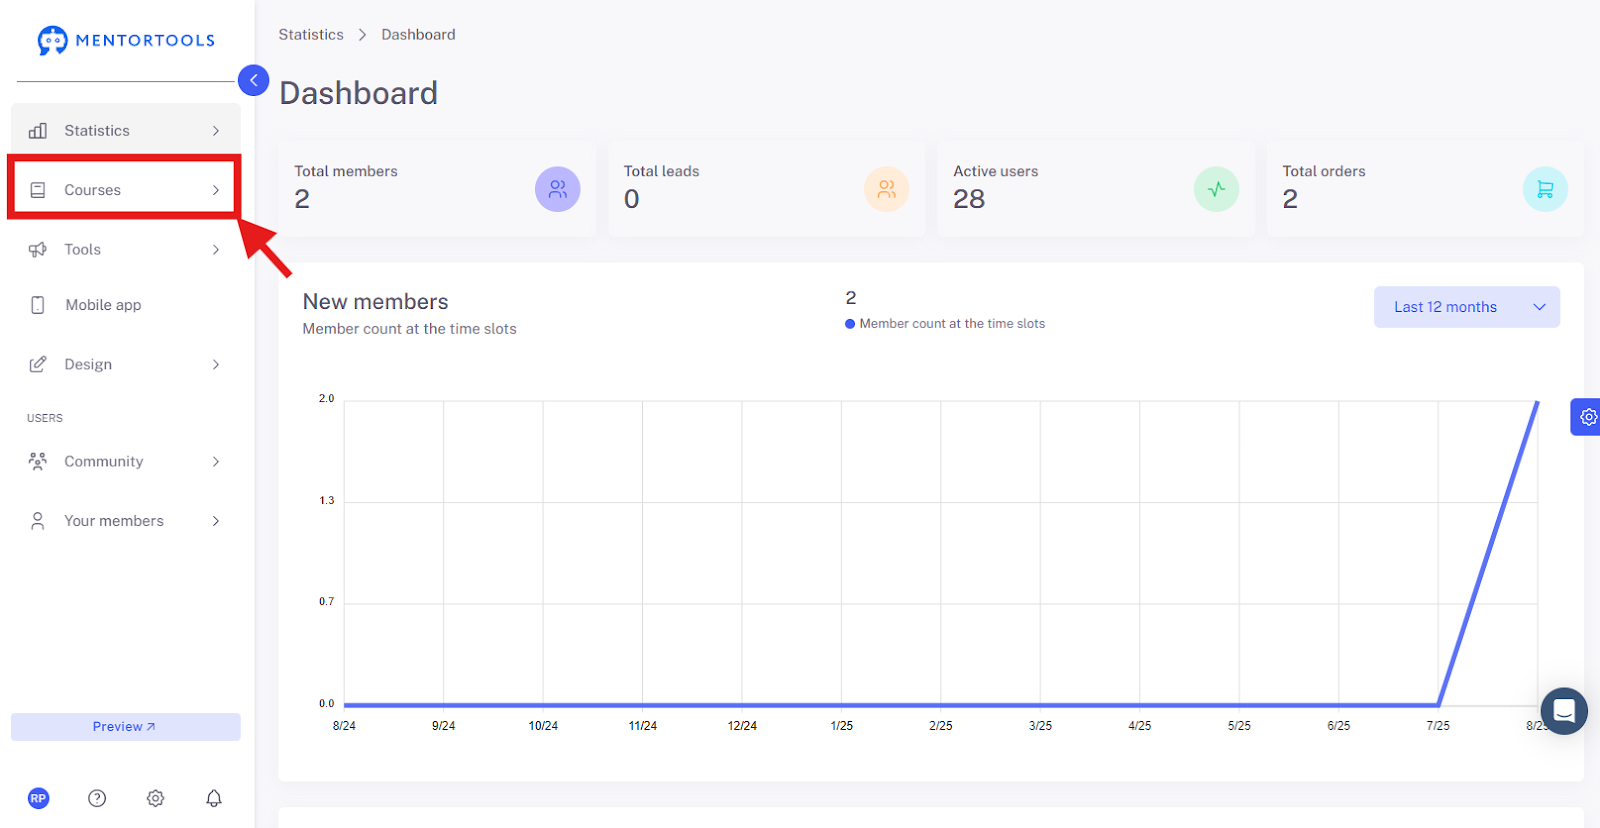Expand the Courses menu
Image resolution: width=1600 pixels, height=828 pixels.
[x=126, y=190]
